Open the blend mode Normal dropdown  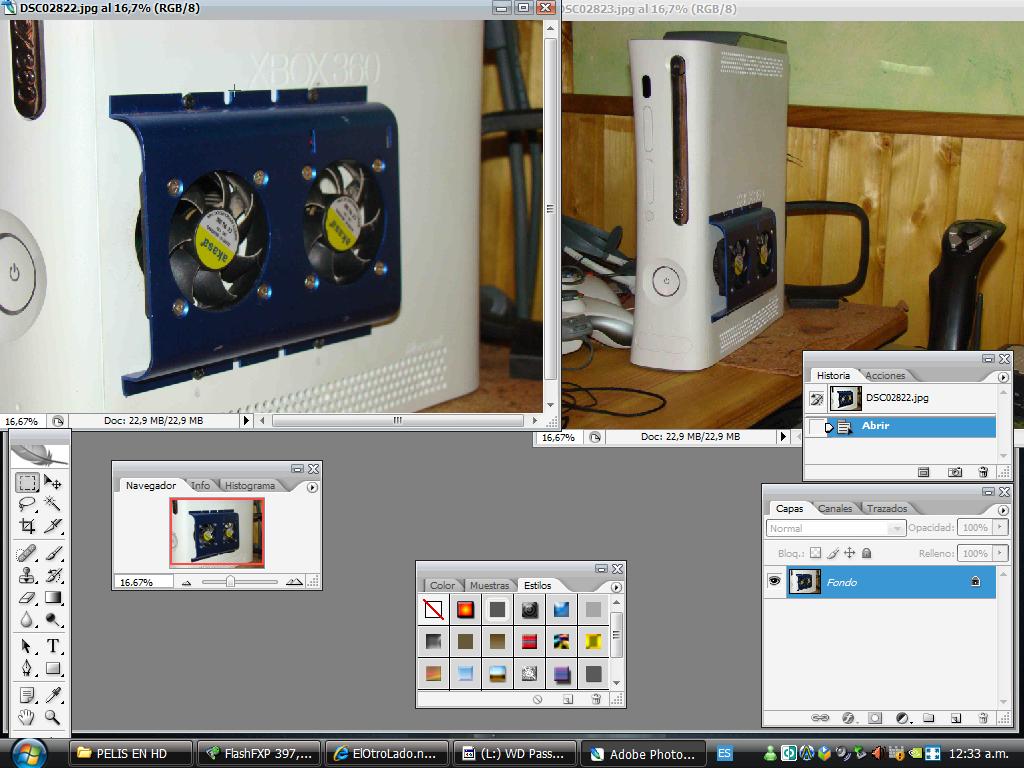point(836,528)
